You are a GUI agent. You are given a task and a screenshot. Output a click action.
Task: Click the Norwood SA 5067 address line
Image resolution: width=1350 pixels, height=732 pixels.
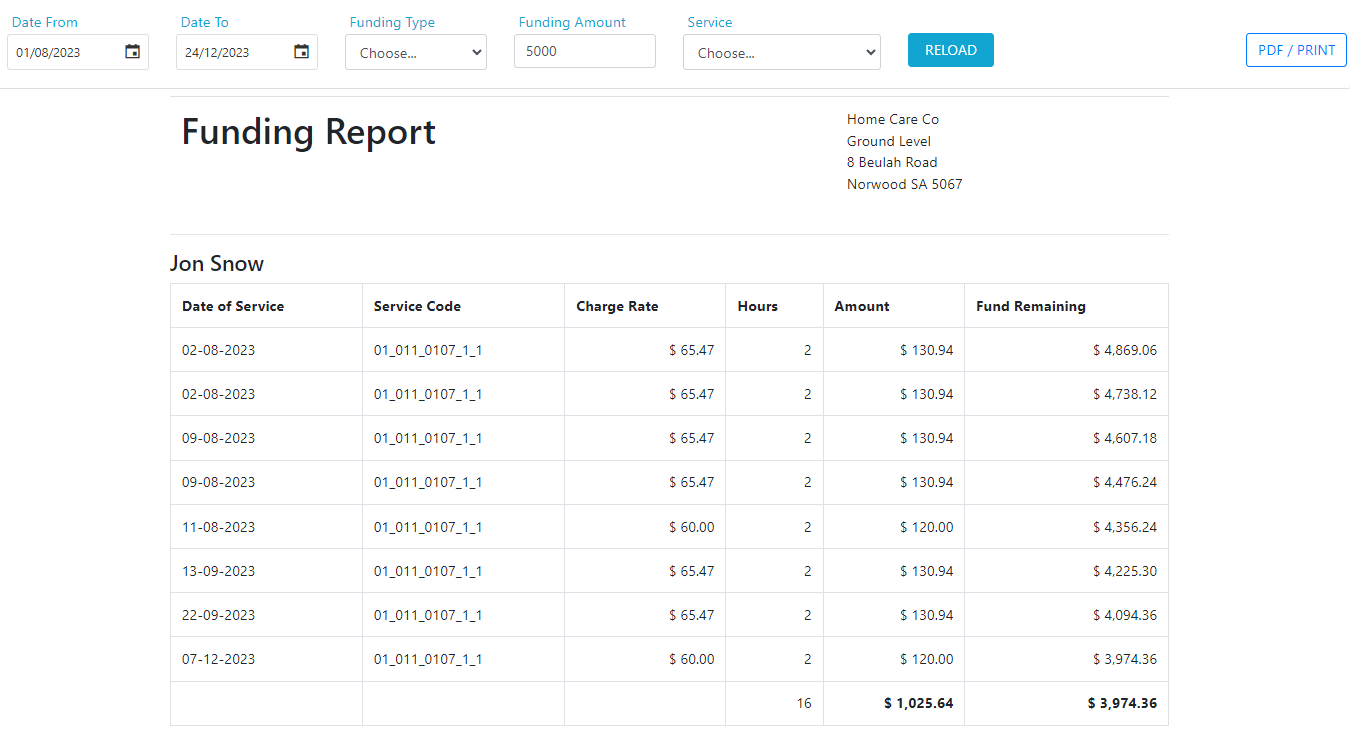(x=905, y=184)
